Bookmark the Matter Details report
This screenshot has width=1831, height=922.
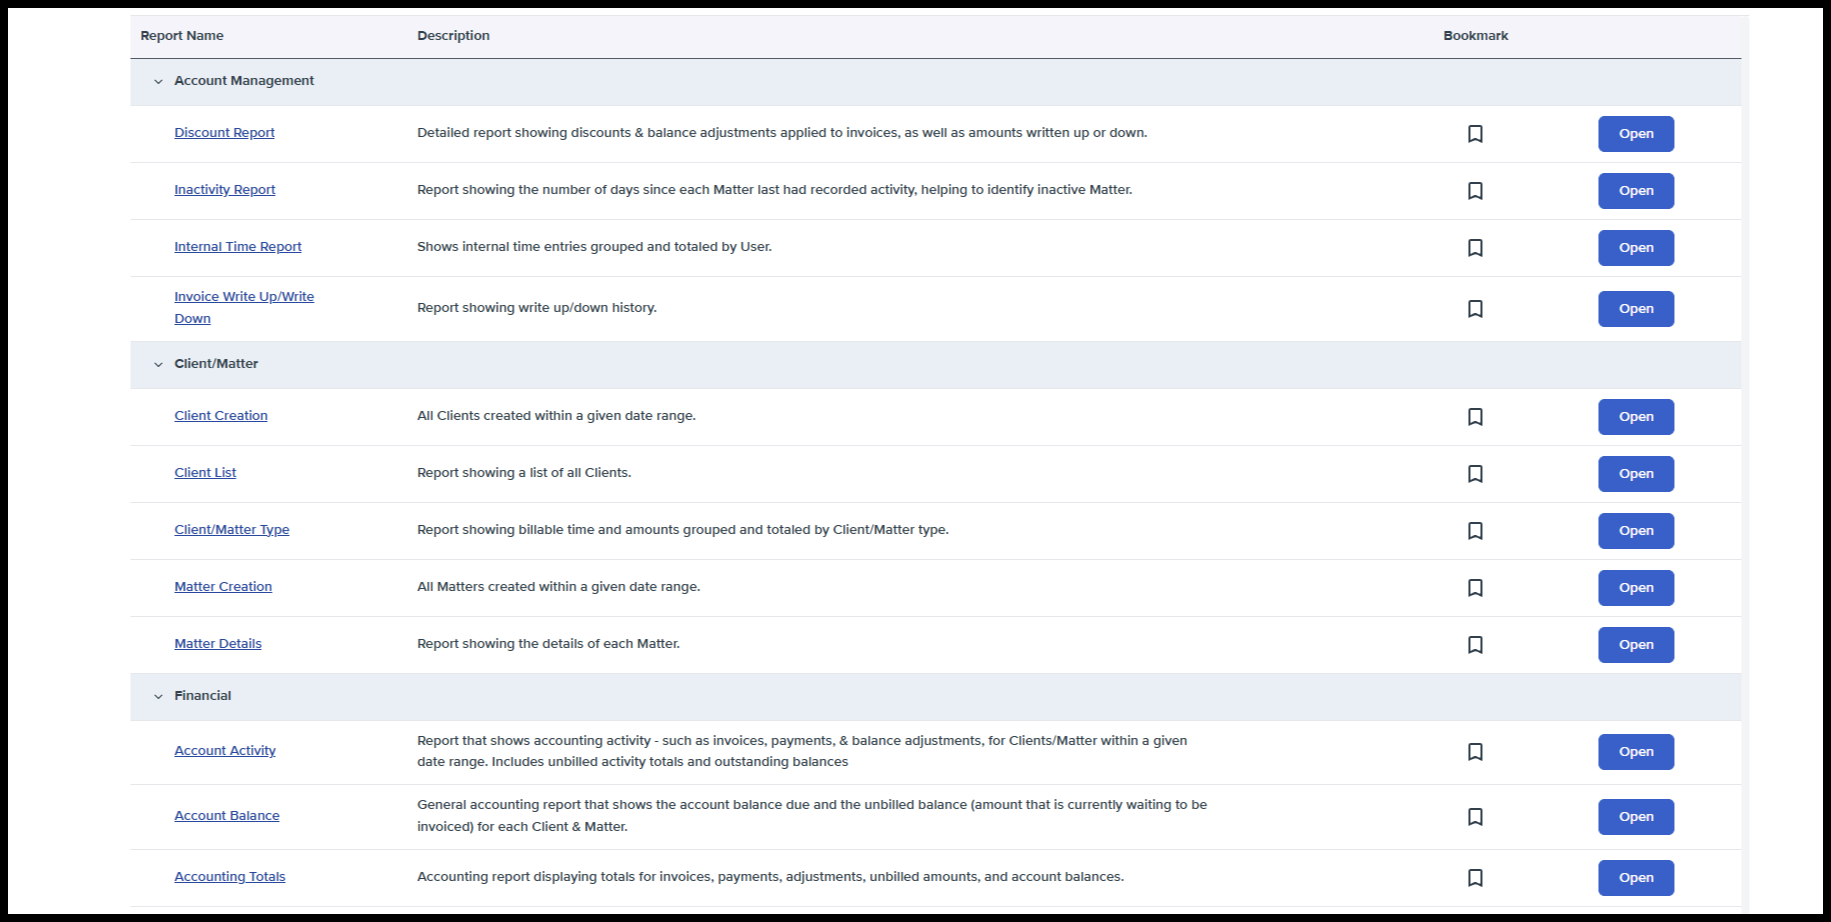(1475, 645)
